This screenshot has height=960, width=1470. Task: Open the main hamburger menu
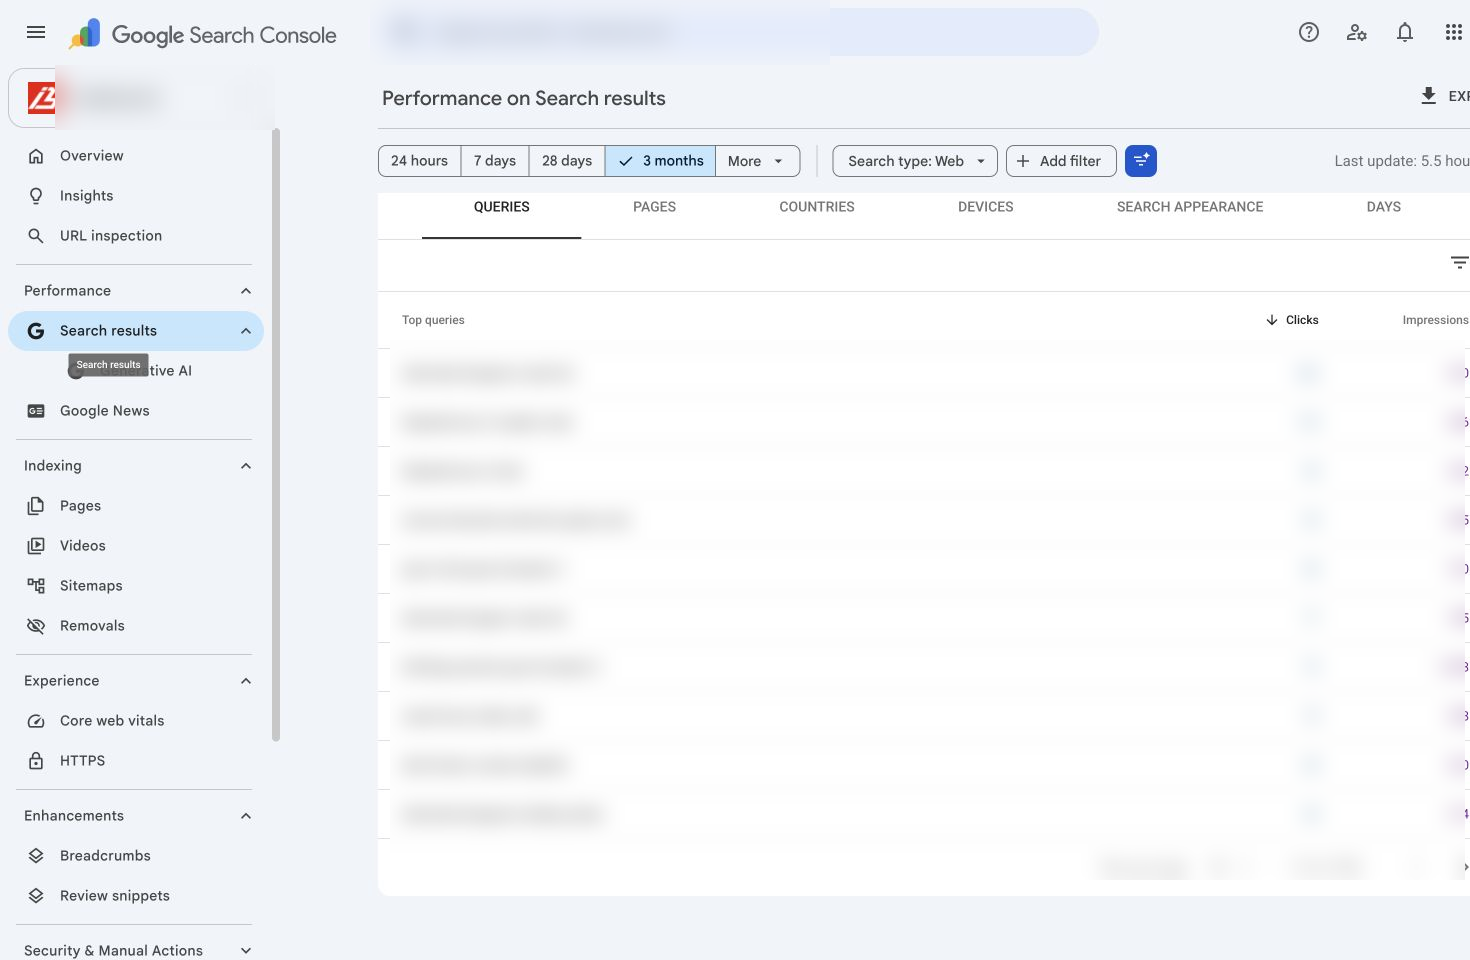[x=36, y=32]
